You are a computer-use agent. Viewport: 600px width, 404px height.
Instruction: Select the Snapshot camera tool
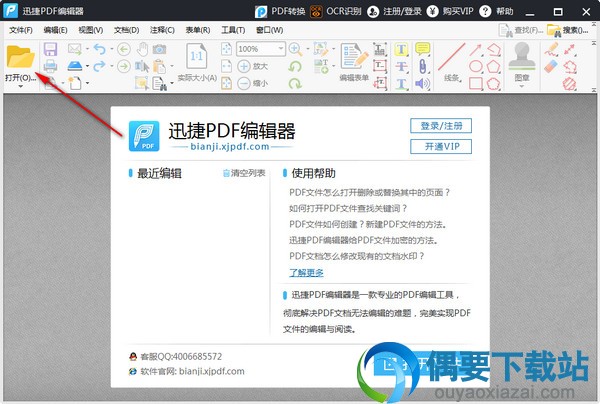[x=159, y=49]
